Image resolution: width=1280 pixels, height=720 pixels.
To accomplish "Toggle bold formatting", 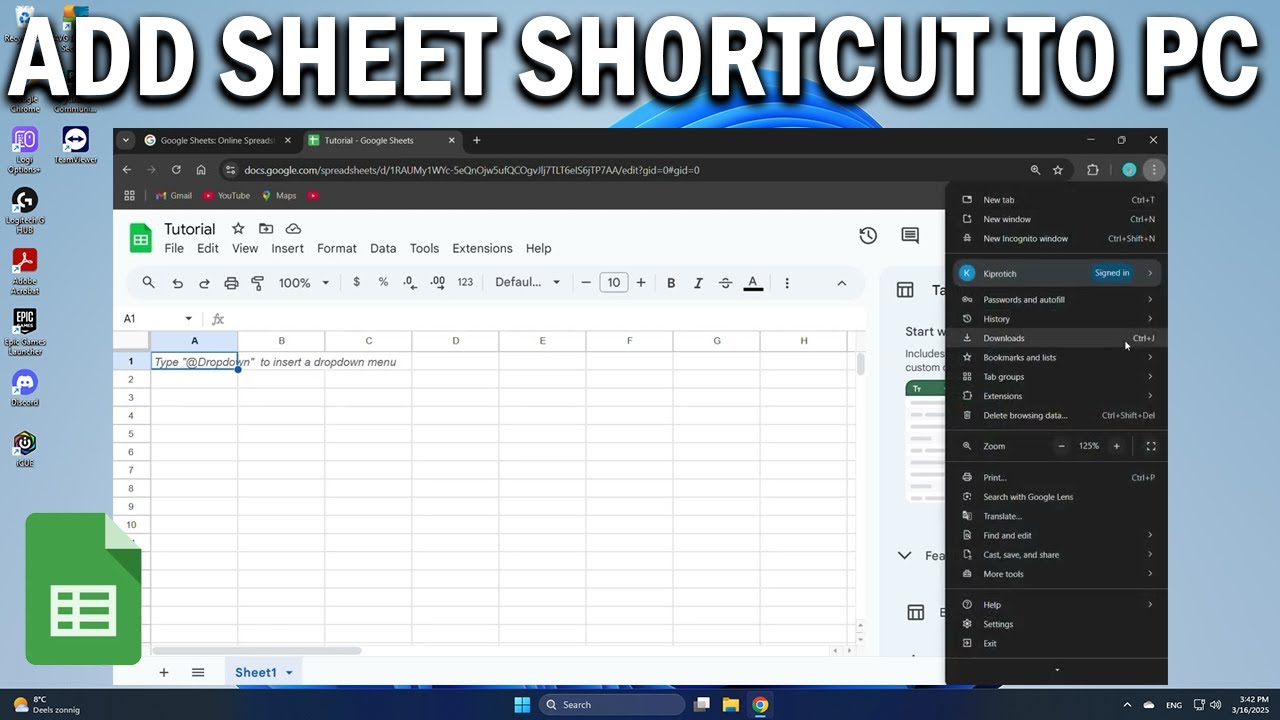I will 671,283.
